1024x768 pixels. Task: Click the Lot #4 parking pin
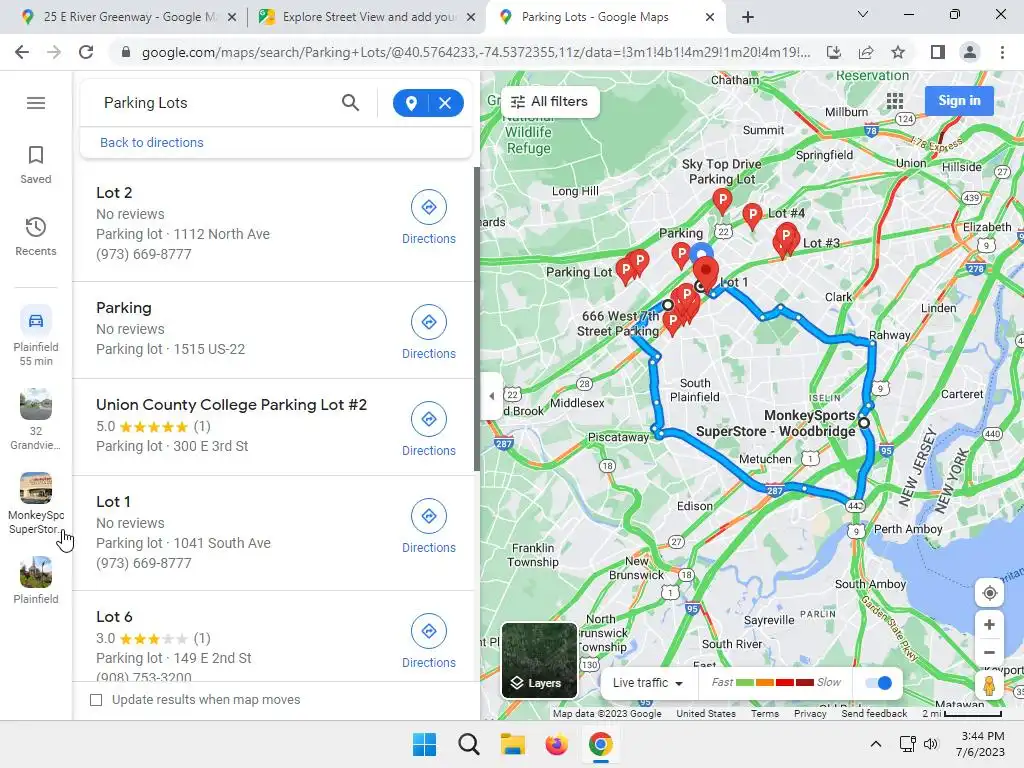pyautogui.click(x=752, y=217)
